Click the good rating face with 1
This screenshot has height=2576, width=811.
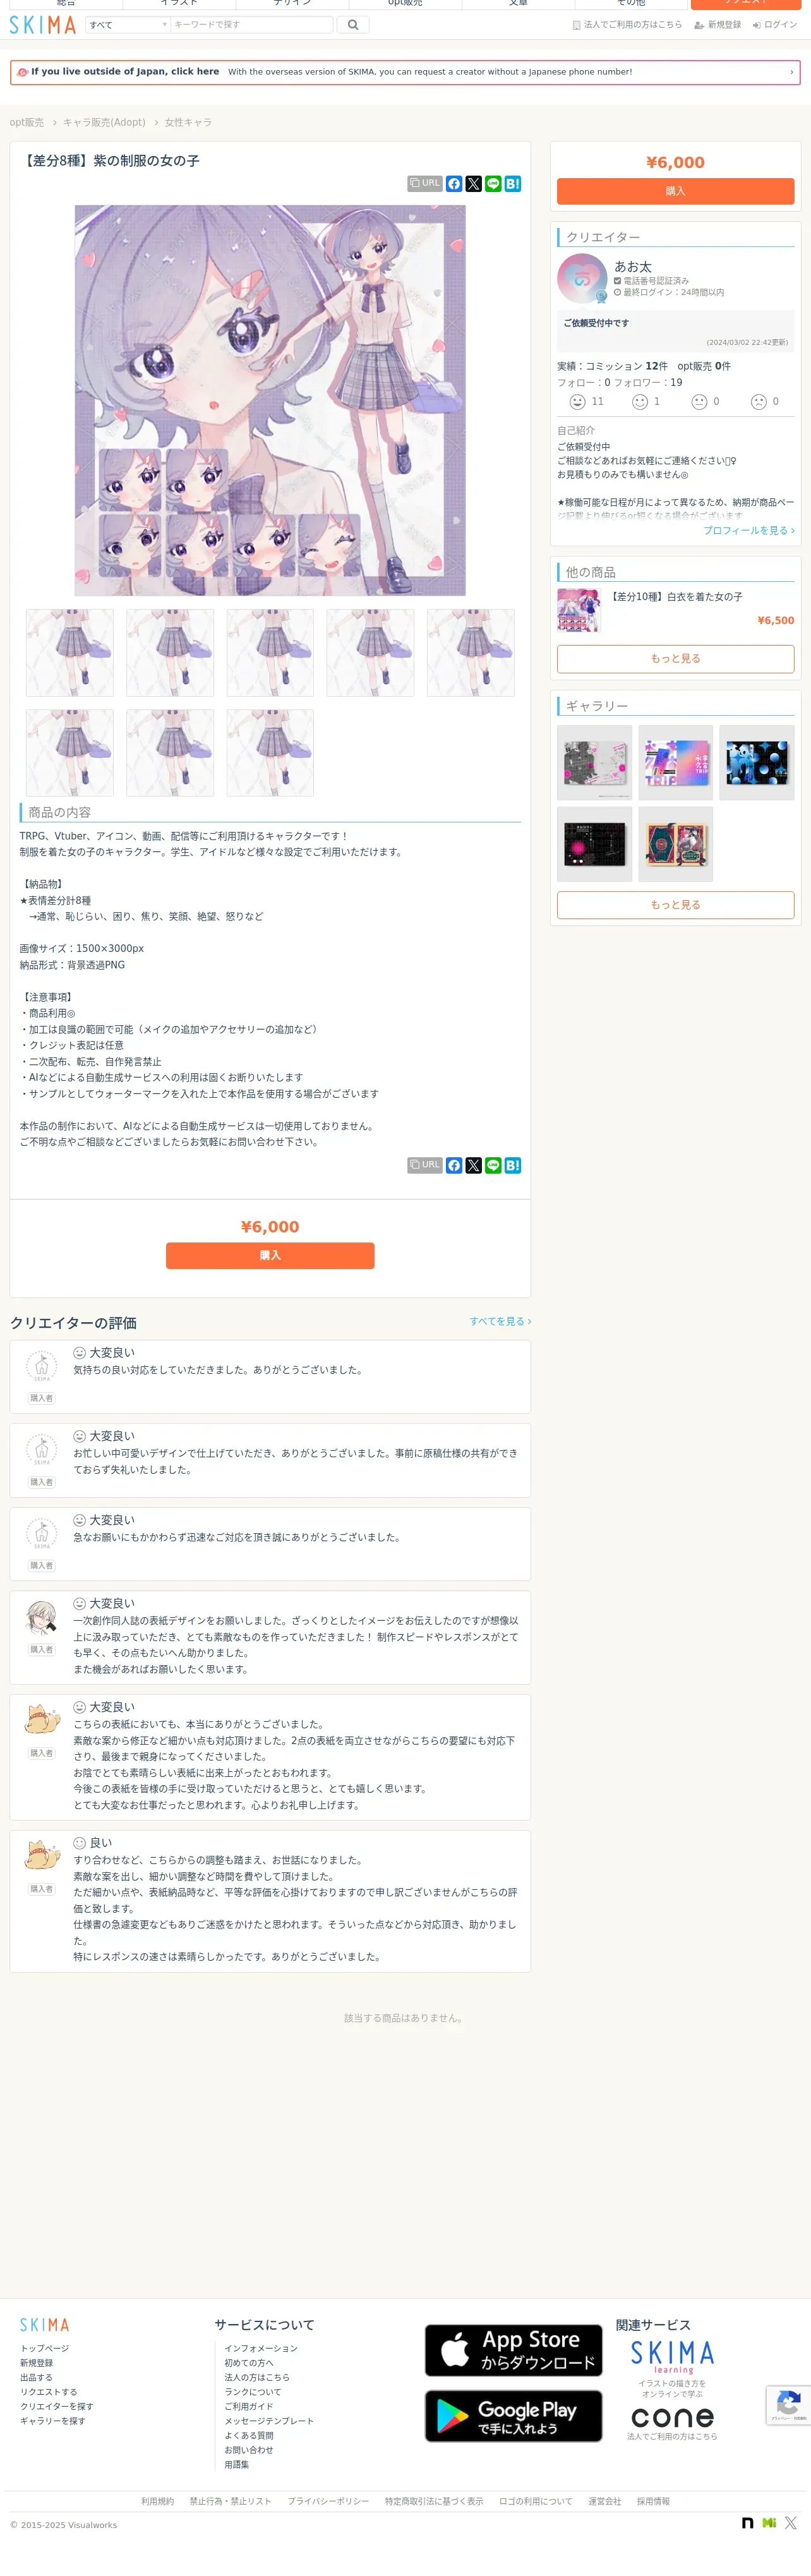point(640,402)
